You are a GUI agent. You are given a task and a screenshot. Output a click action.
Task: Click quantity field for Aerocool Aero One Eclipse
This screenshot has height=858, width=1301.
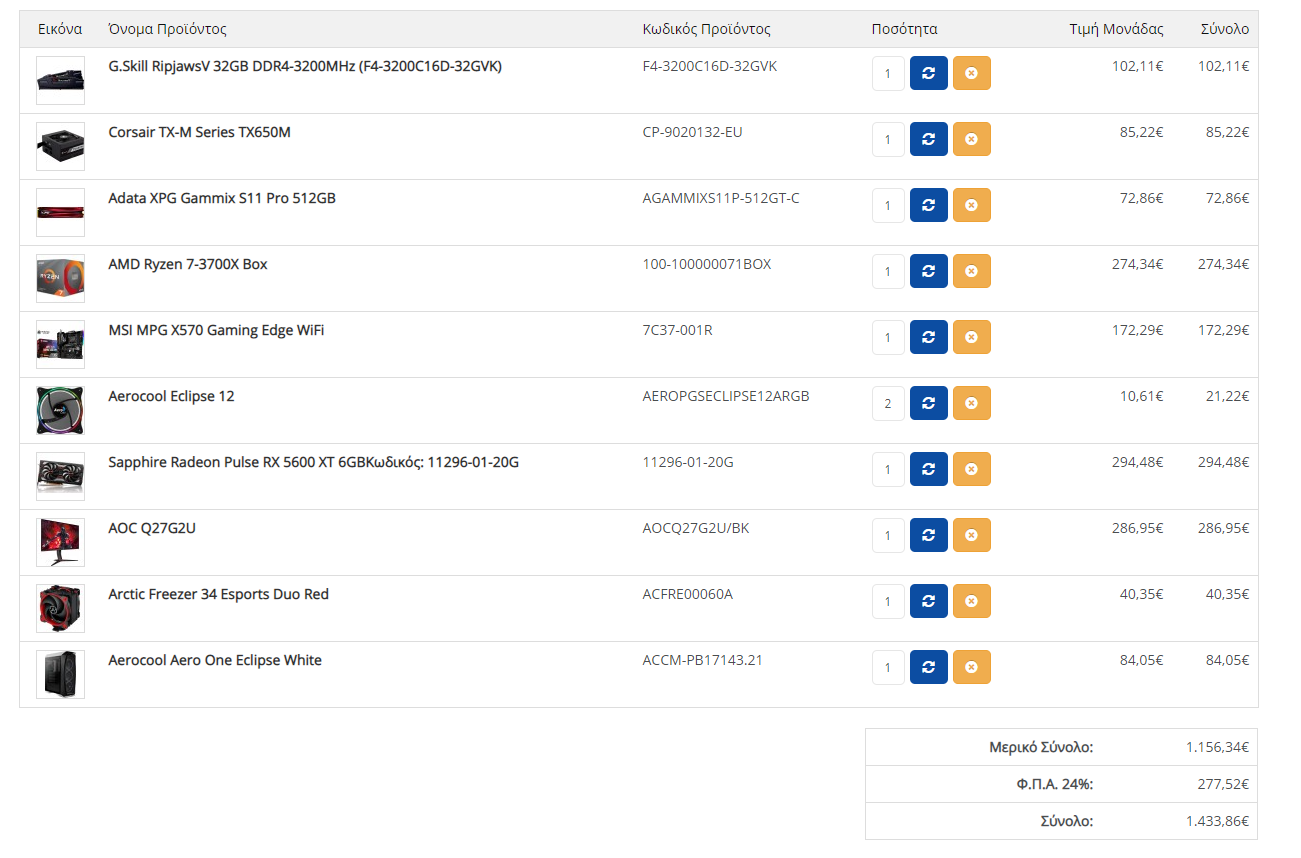point(888,667)
